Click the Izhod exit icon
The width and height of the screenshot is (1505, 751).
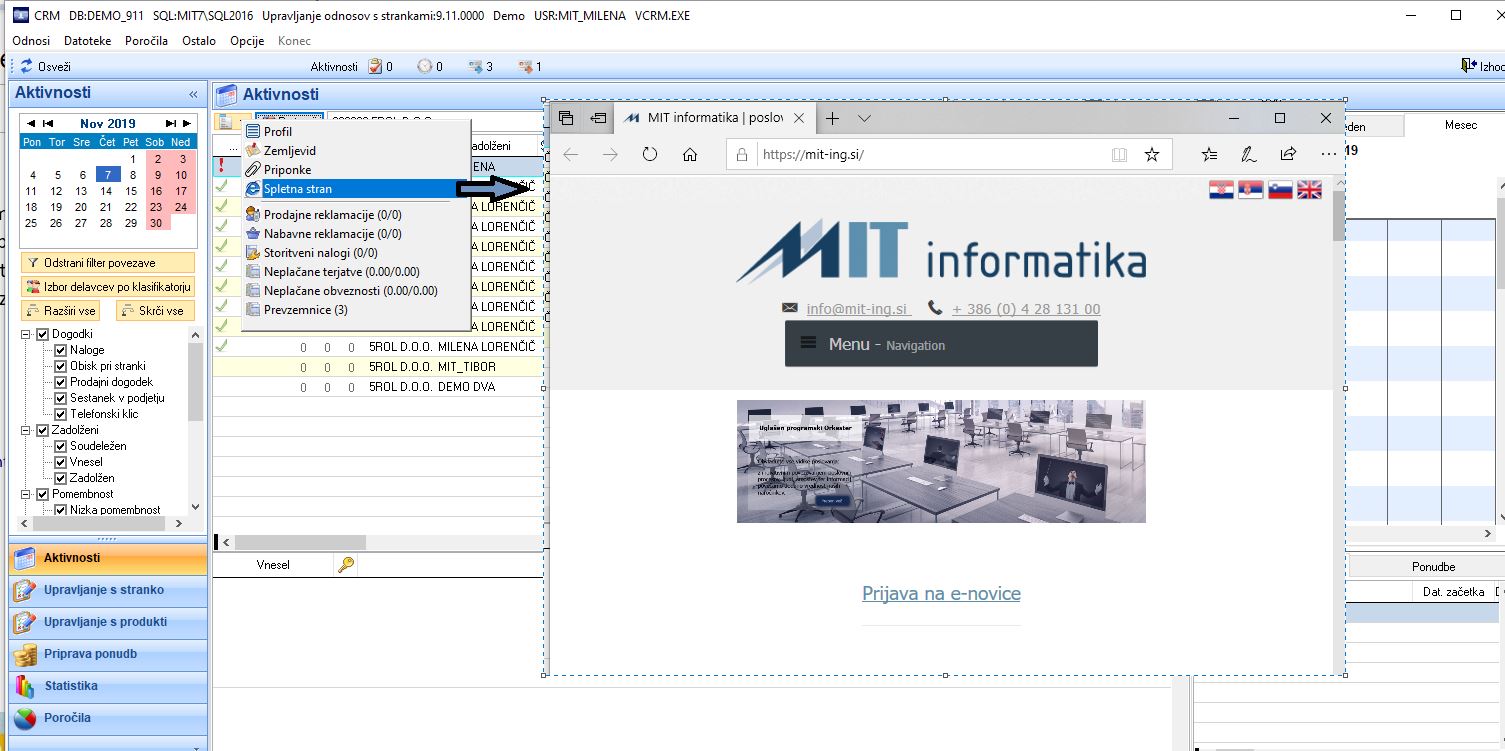(1467, 66)
